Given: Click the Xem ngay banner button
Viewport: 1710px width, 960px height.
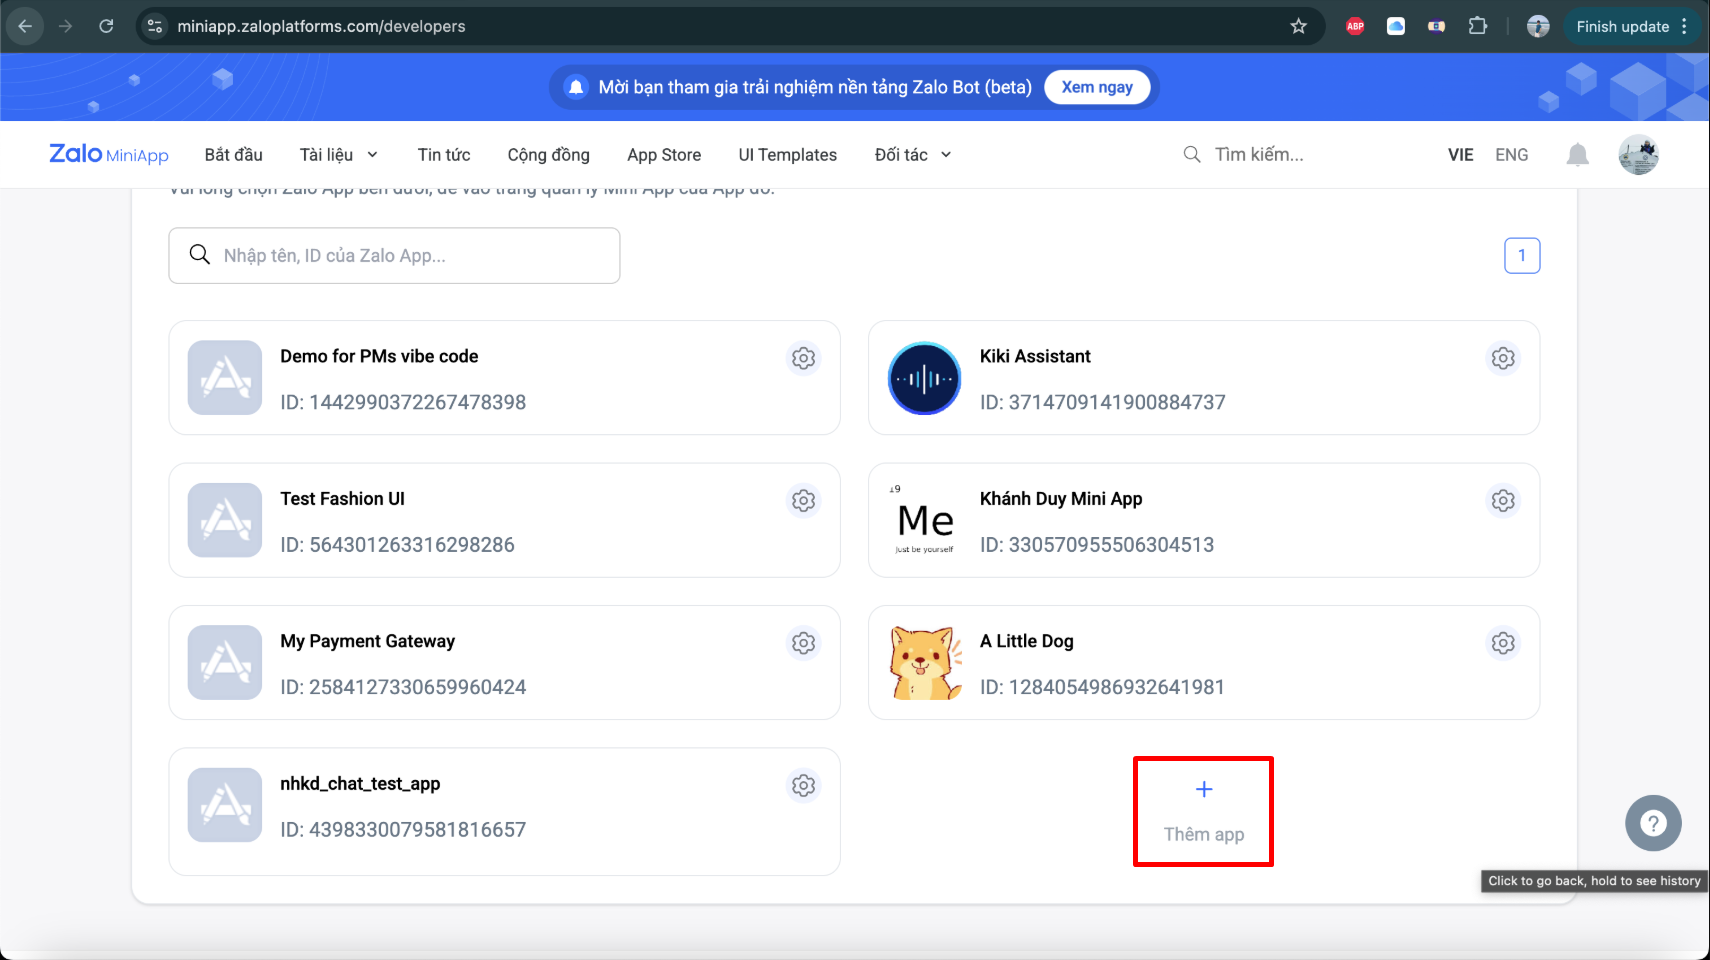Looking at the screenshot, I should tap(1096, 87).
